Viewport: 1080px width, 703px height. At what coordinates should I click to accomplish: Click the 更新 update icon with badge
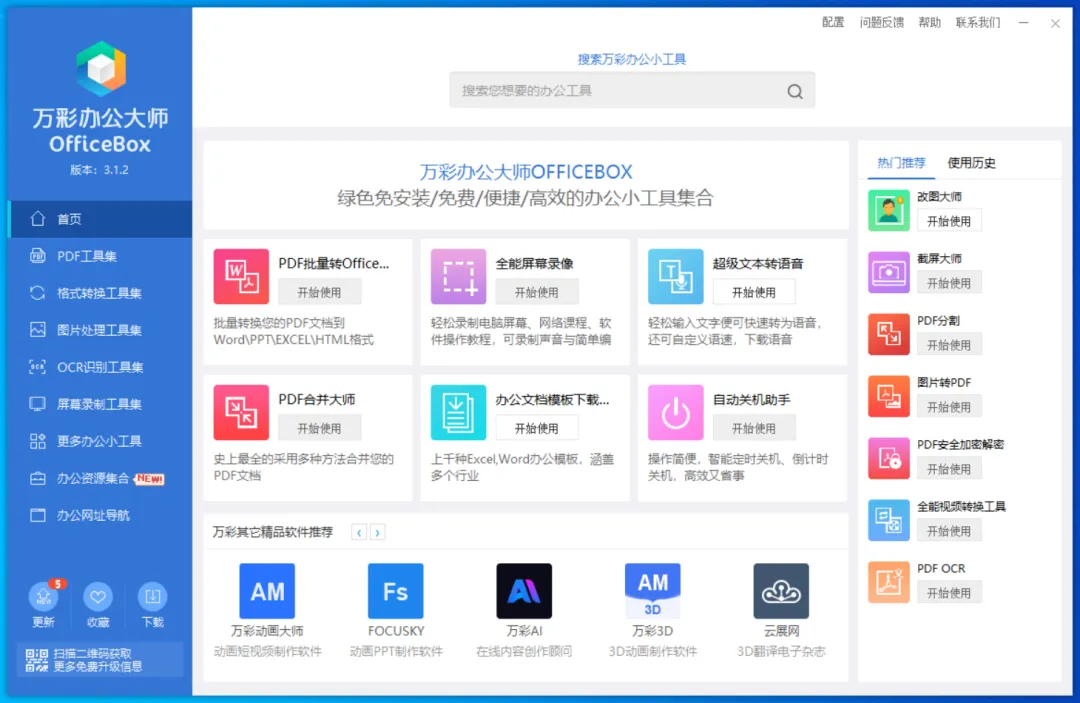point(43,596)
